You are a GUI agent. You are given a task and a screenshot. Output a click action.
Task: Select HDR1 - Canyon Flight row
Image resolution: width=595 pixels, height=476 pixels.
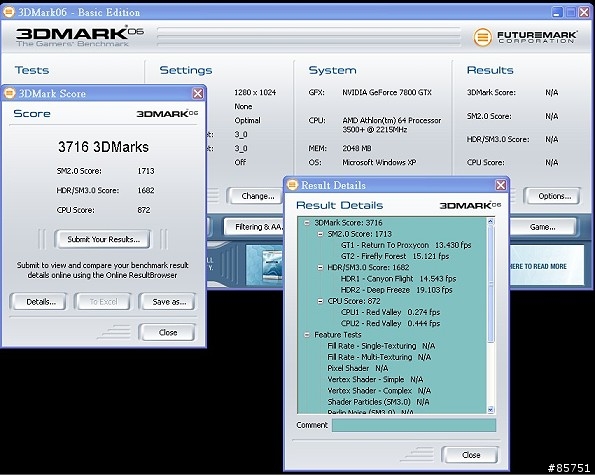pos(398,279)
